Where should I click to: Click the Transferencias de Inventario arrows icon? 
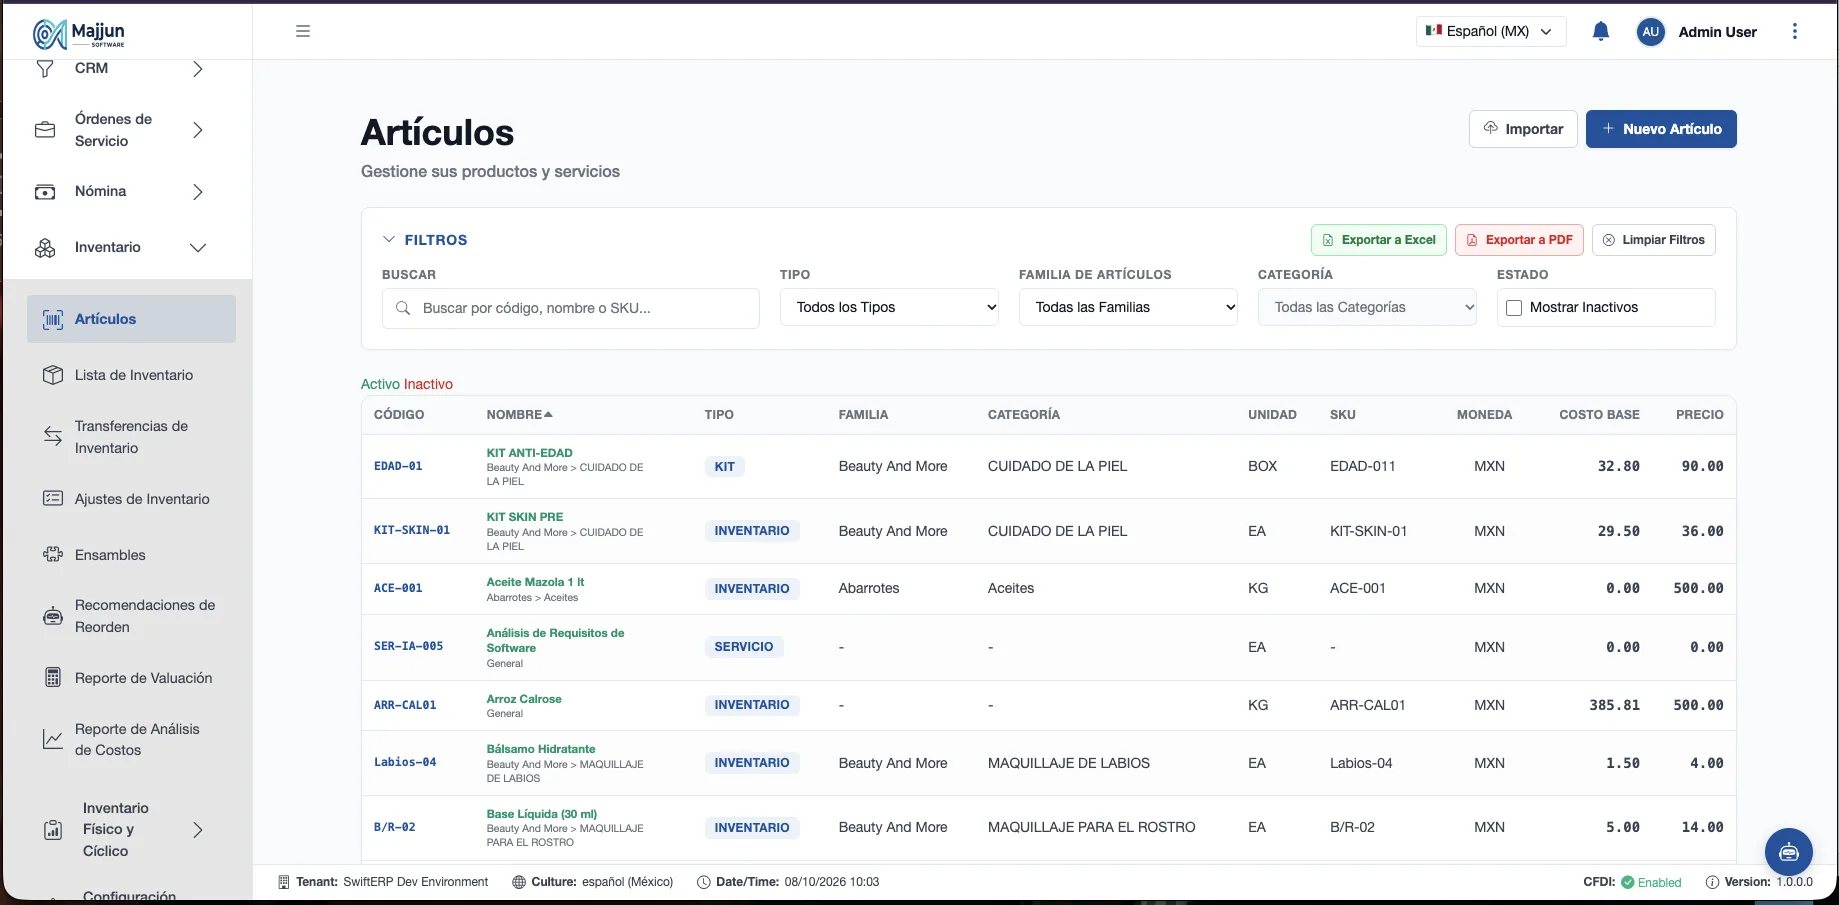[x=53, y=437]
